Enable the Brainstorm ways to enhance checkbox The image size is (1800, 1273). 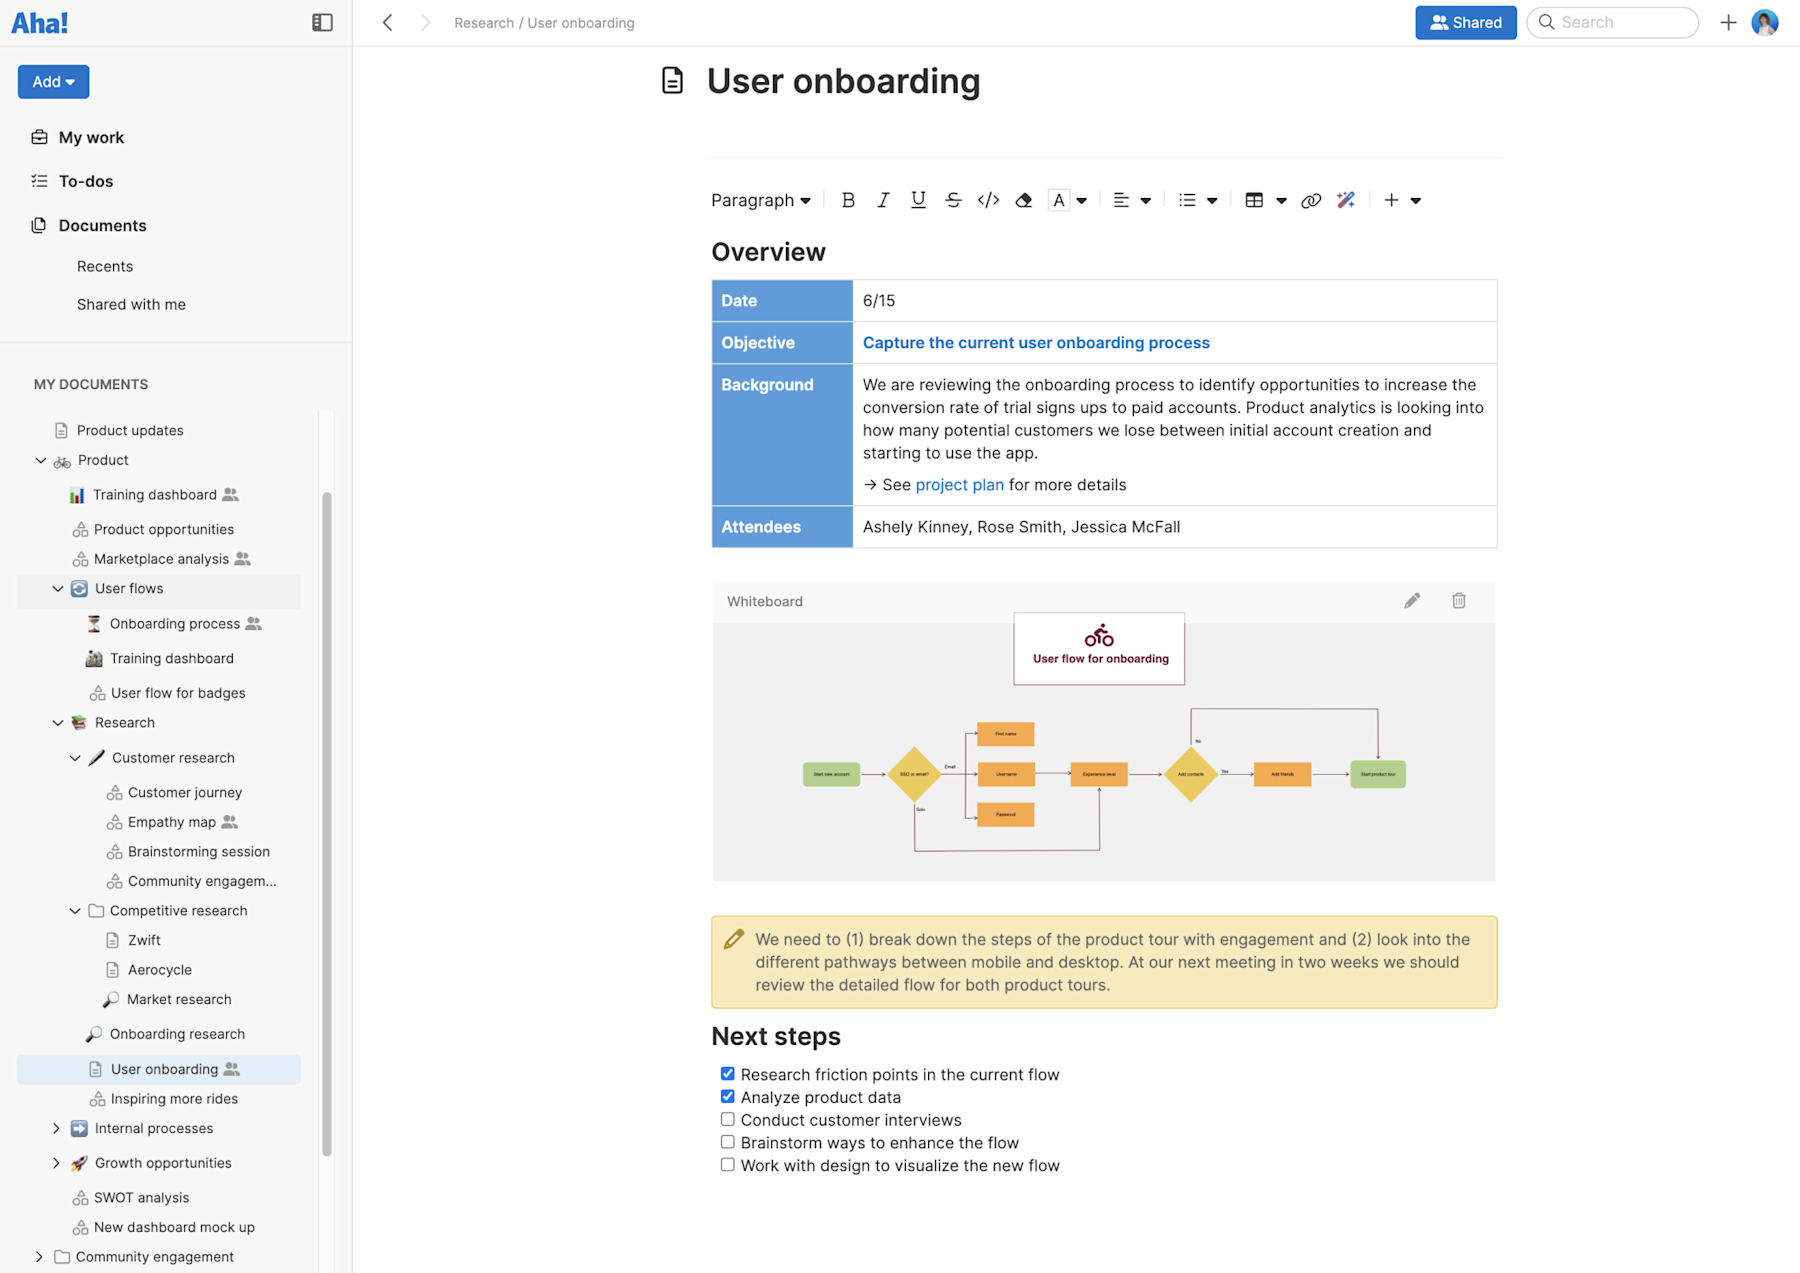point(727,1141)
